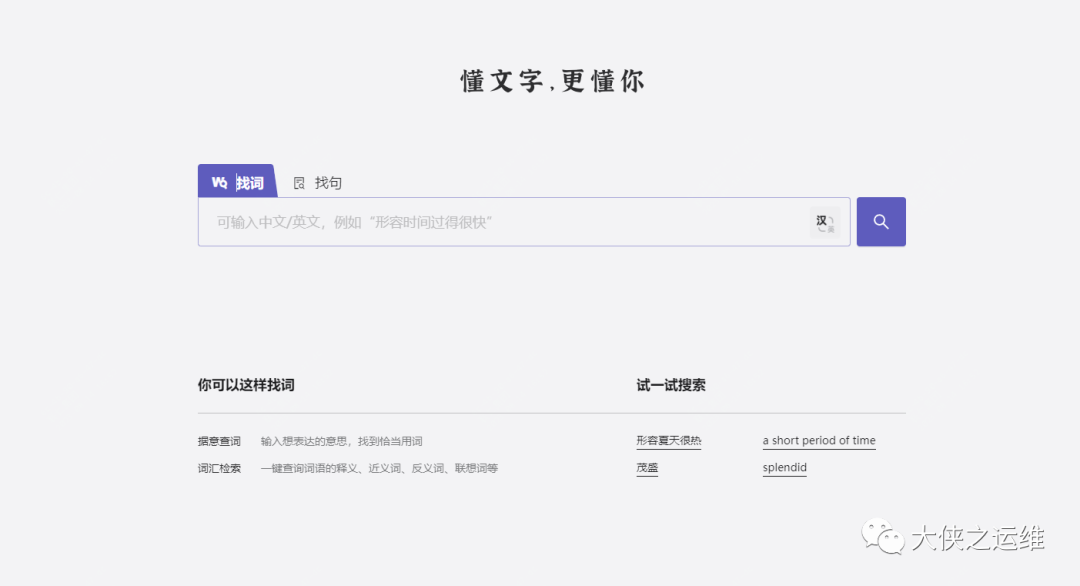The height and width of the screenshot is (586, 1080).
Task: Switch to the 找句 tab
Action: (328, 182)
